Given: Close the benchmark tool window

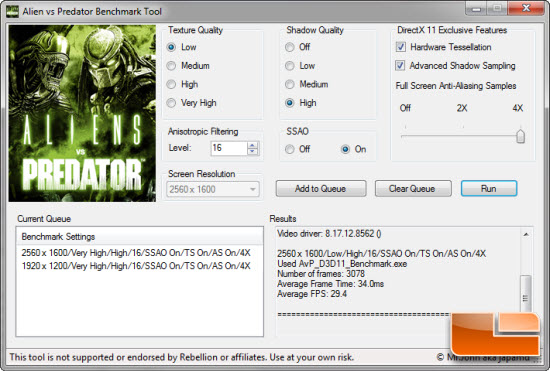Looking at the screenshot, I should [x=526, y=8].
